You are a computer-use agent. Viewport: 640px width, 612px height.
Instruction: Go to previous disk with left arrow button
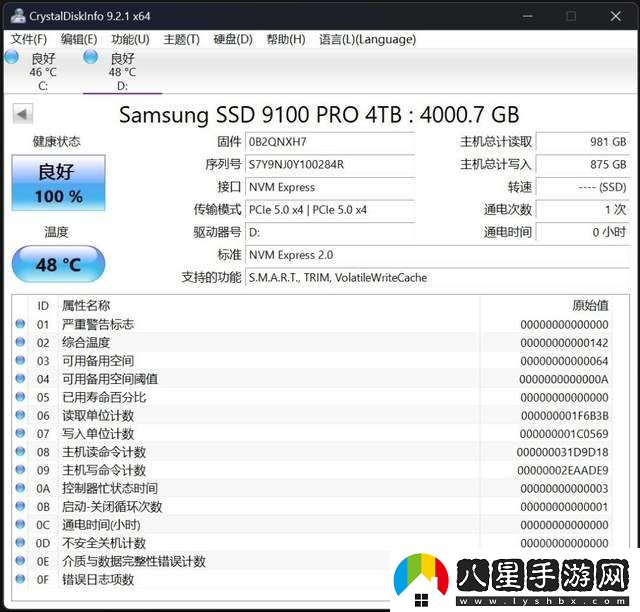22,114
